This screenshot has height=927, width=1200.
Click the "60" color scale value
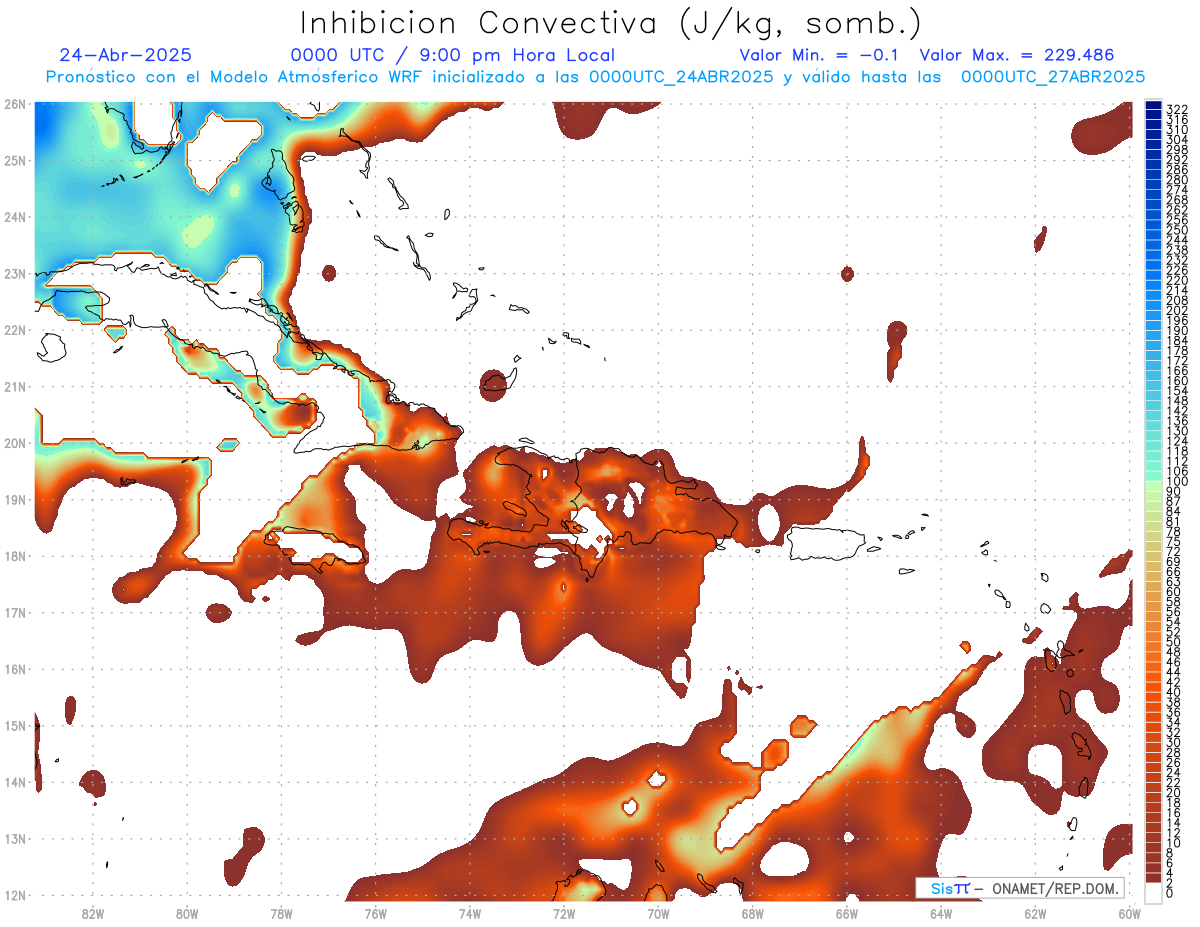point(1174,591)
